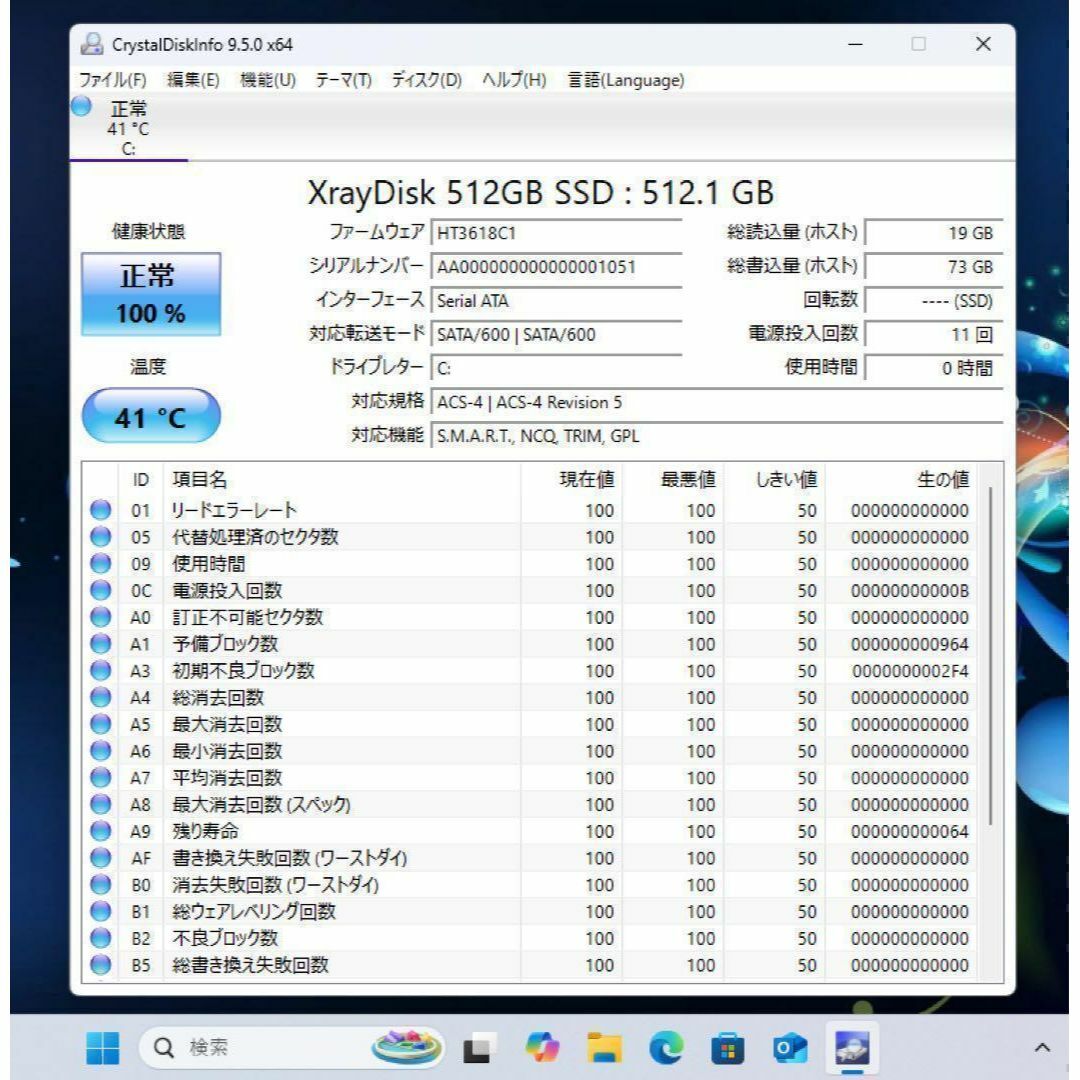Click the status orb beside ID A5 最大消去回数

click(x=101, y=724)
